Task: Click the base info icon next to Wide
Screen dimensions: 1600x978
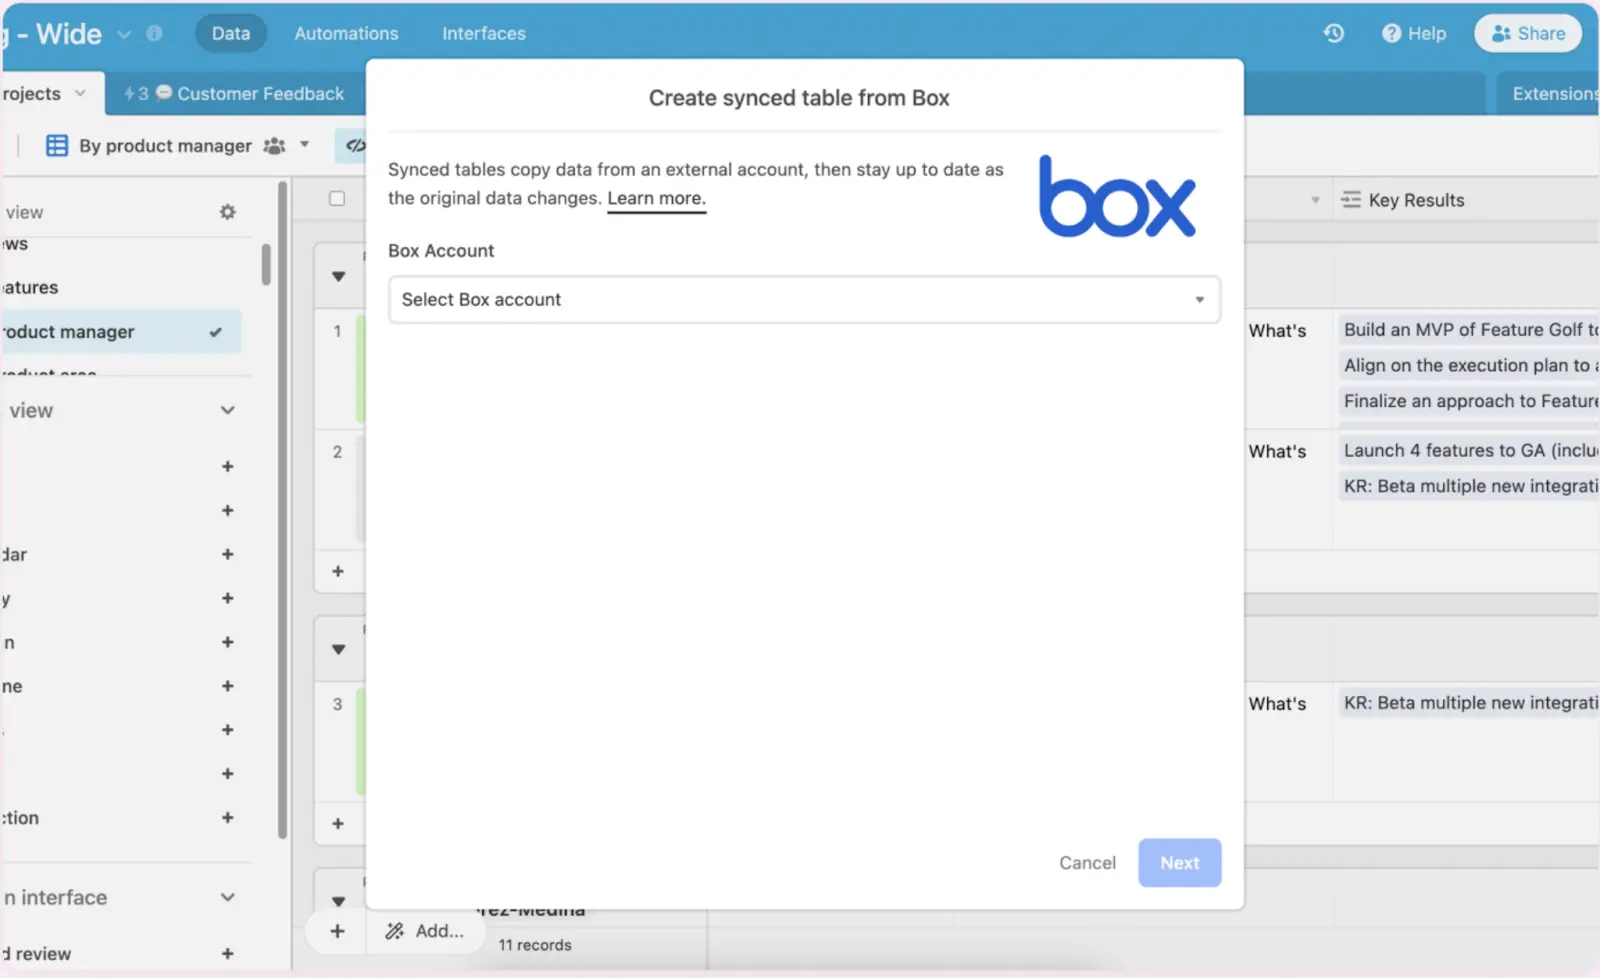Action: [x=154, y=33]
